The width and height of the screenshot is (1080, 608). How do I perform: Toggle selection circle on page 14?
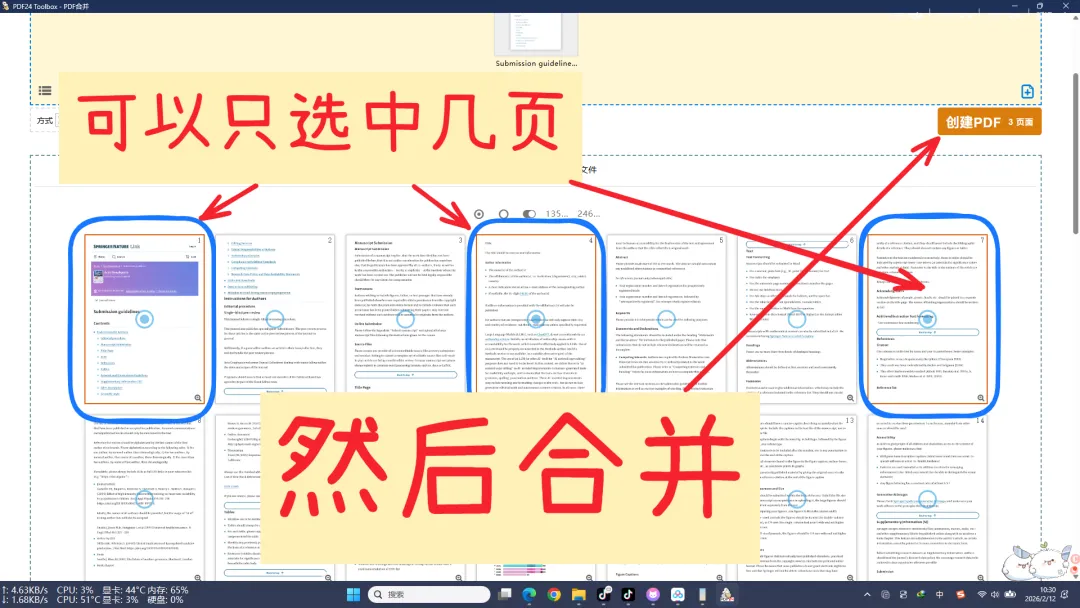tap(928, 499)
